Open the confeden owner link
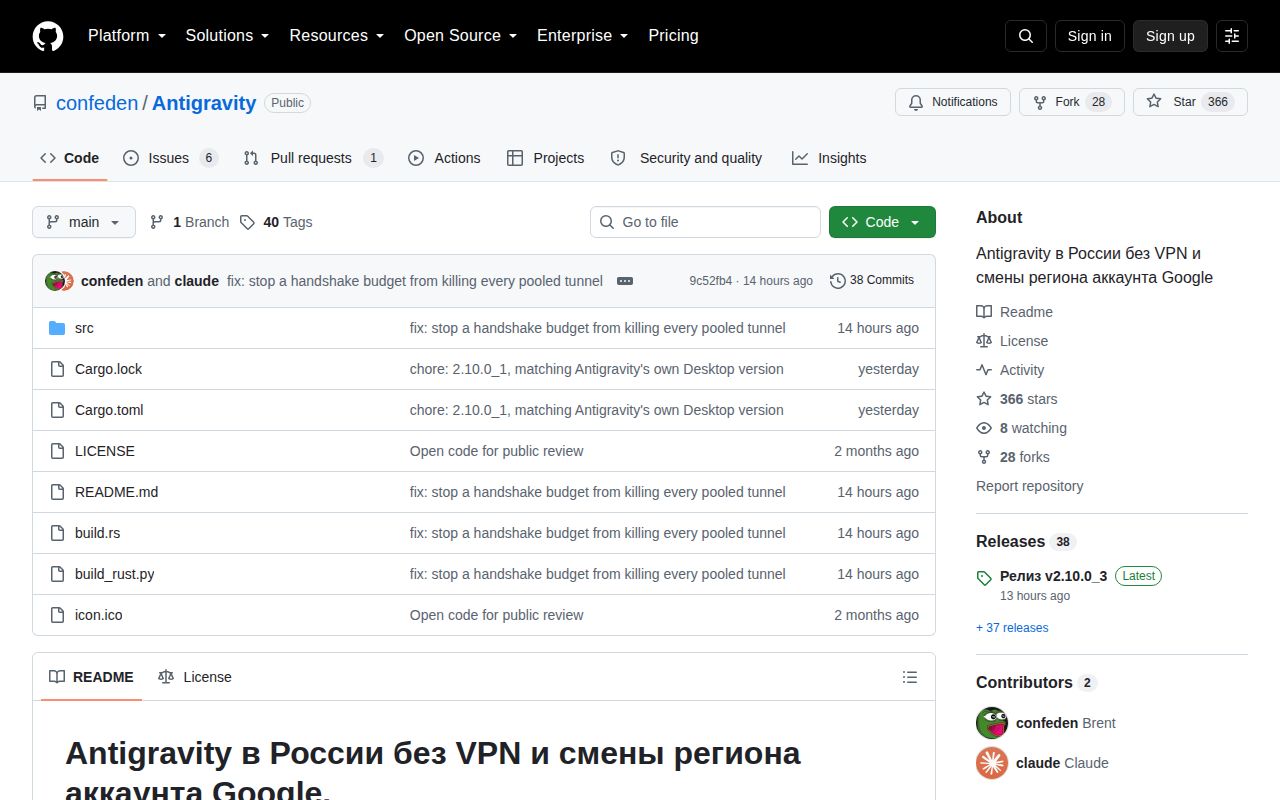Image resolution: width=1280 pixels, height=800 pixels. tap(97, 103)
